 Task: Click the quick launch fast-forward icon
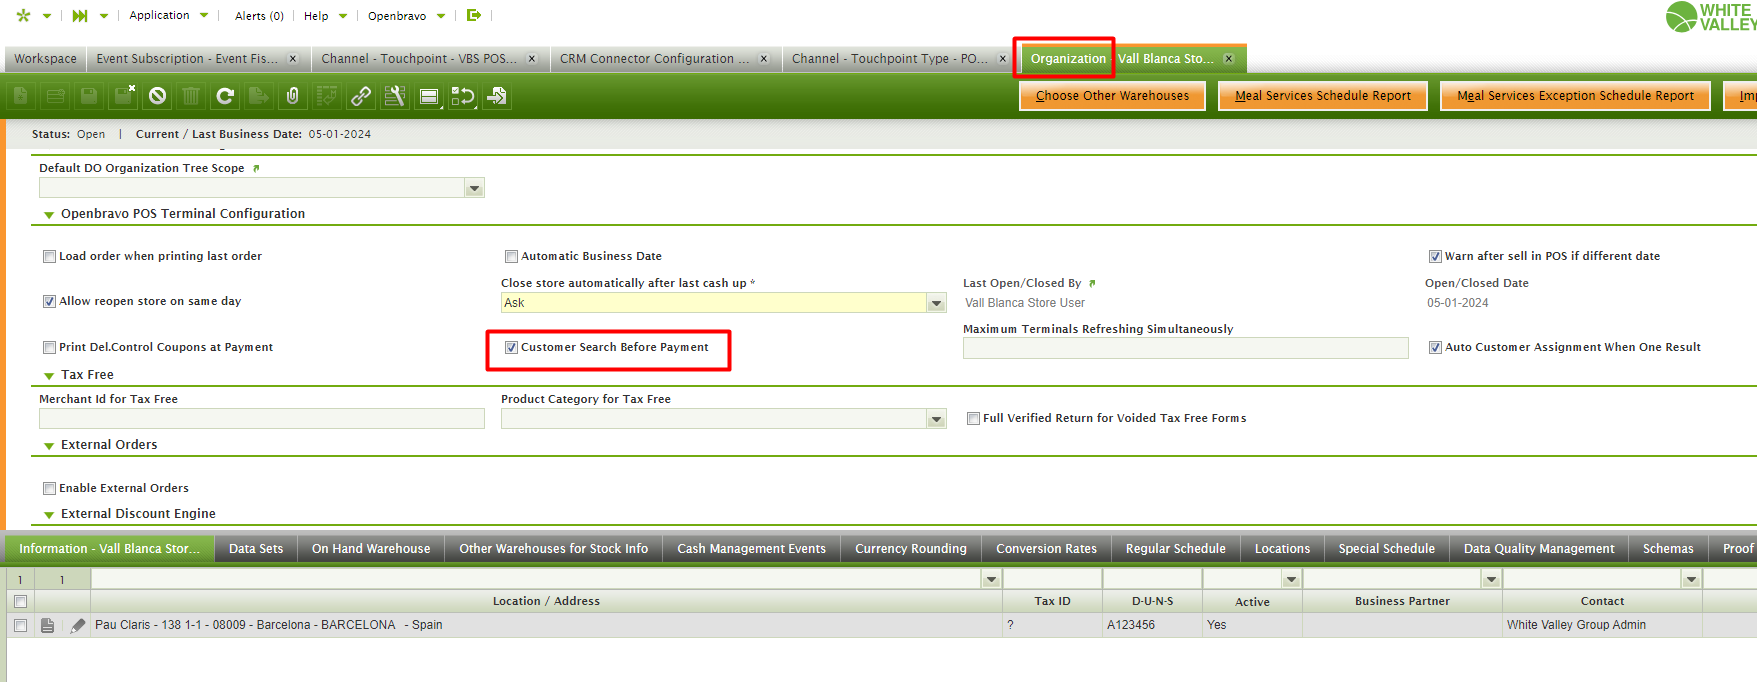click(x=80, y=15)
